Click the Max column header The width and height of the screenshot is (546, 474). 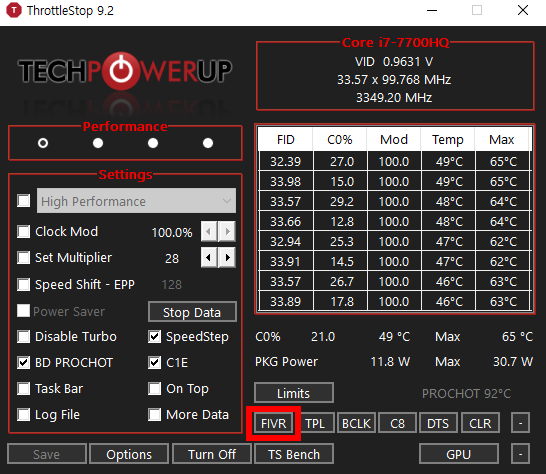pos(502,139)
